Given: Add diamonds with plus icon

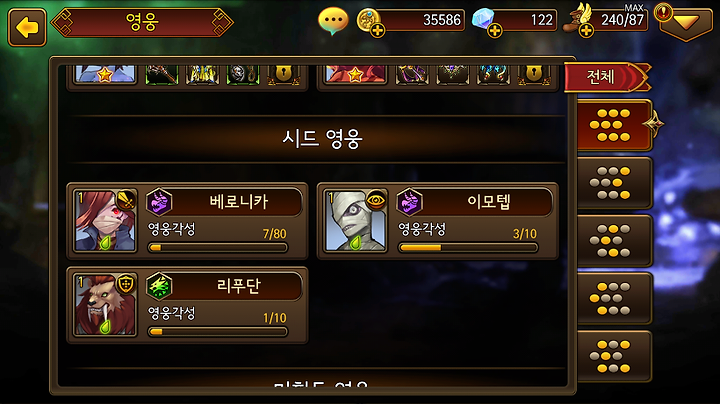Looking at the screenshot, I should (495, 31).
